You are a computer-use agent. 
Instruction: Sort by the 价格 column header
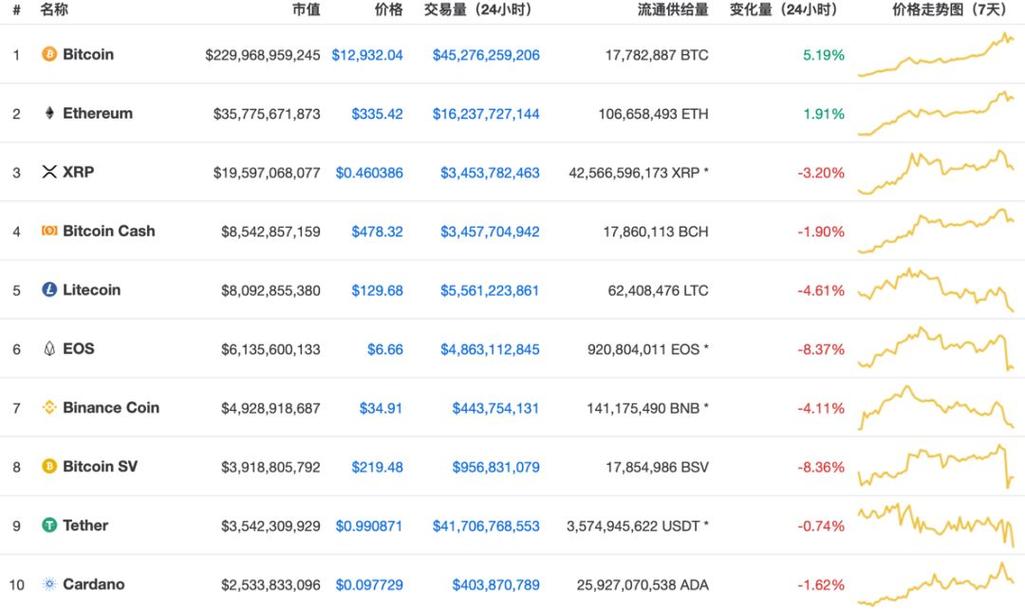(389, 9)
